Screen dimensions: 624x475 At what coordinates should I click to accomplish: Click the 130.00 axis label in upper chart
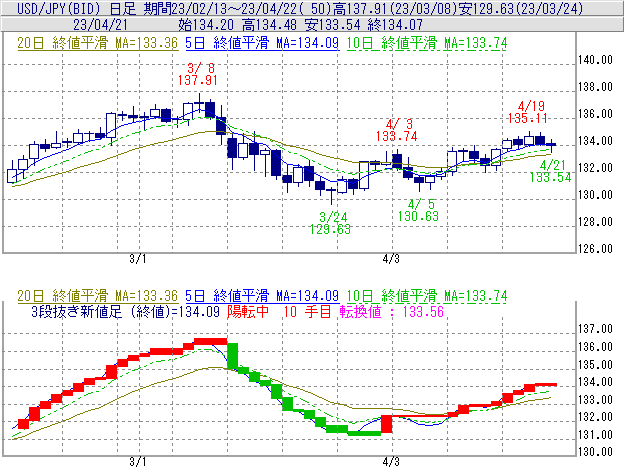[x=595, y=195]
